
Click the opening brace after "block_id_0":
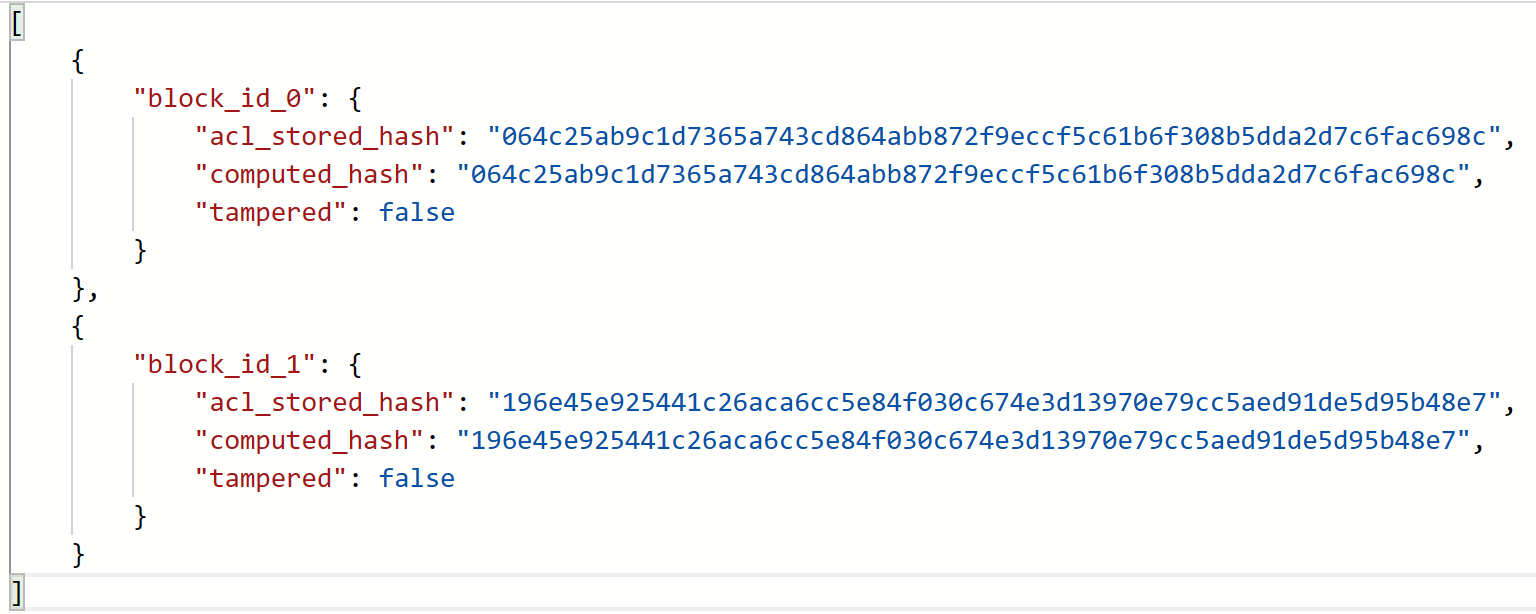[x=355, y=98]
